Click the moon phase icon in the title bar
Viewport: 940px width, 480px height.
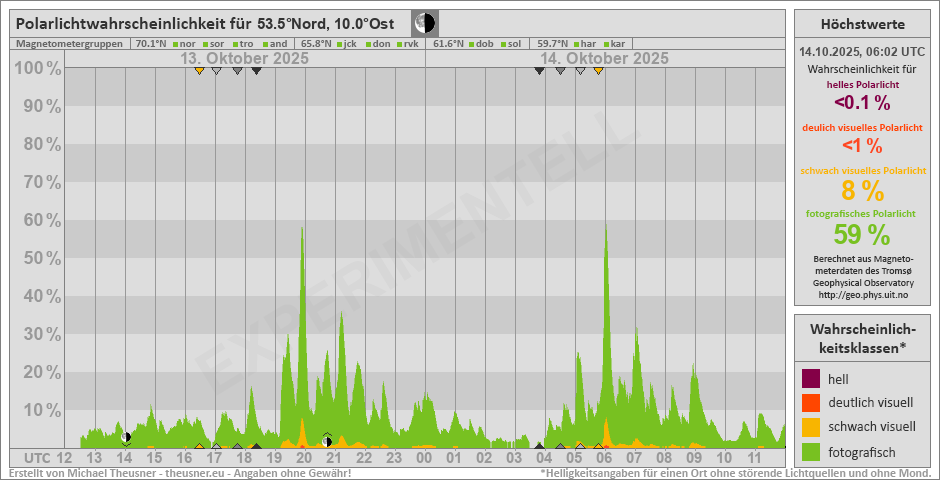click(x=424, y=23)
